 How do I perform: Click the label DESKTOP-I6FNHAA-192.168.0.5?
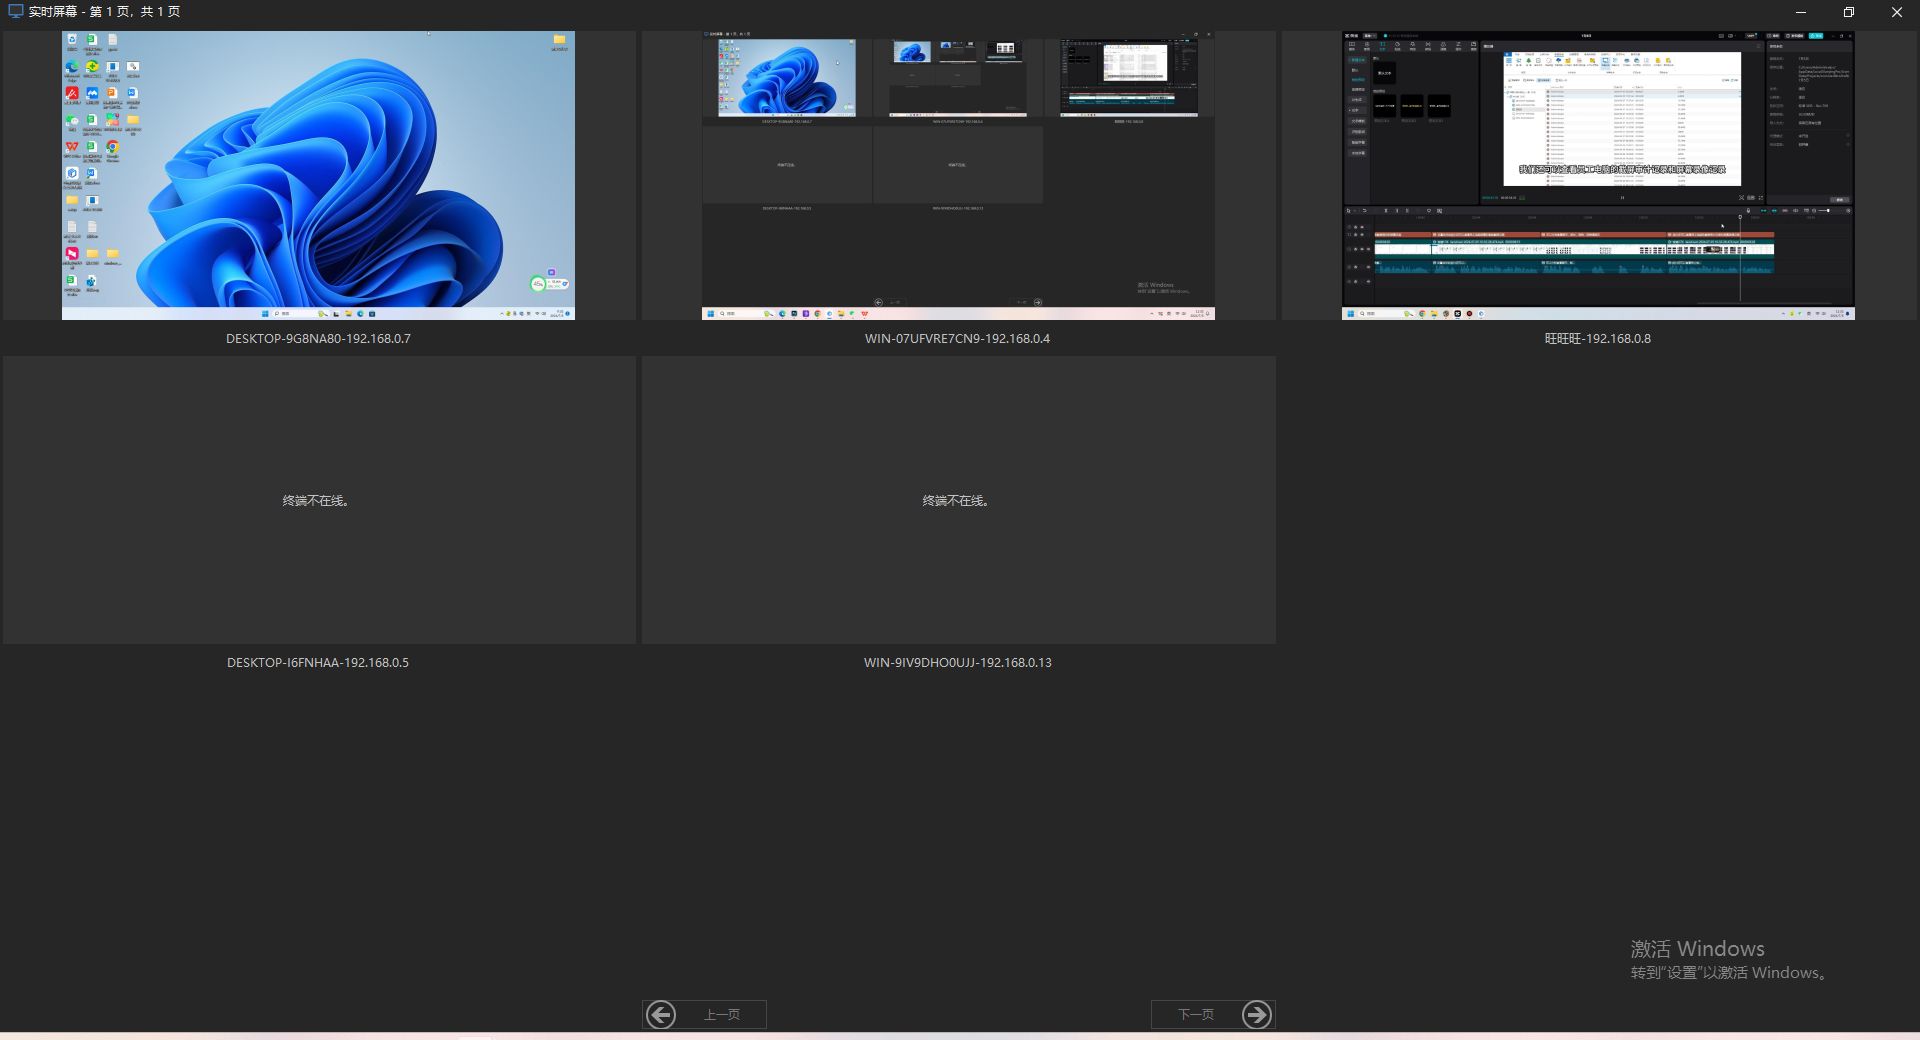click(x=318, y=663)
